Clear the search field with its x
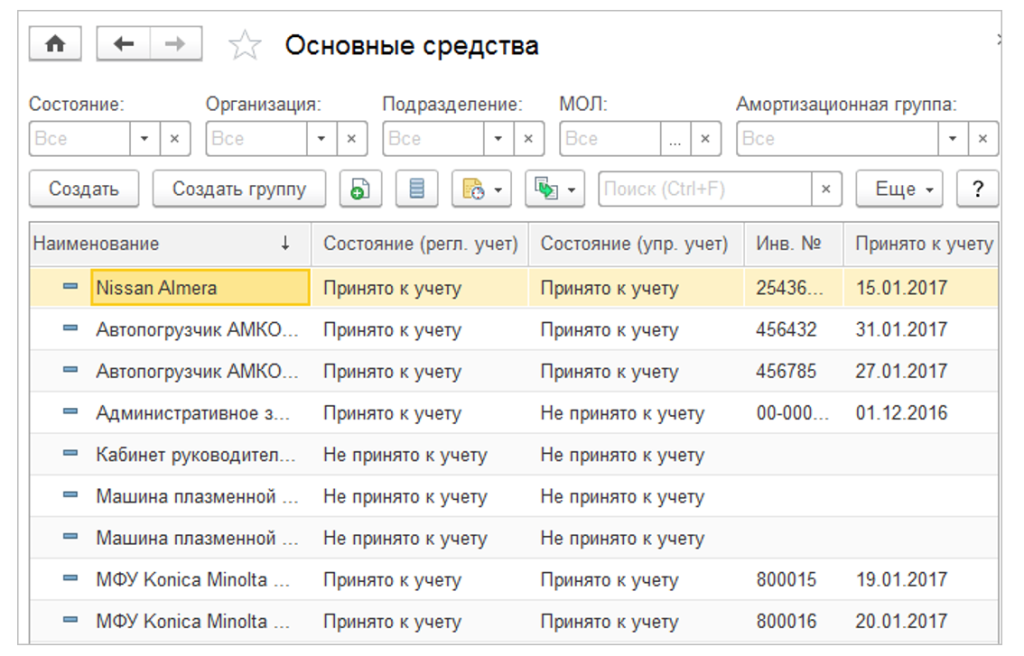 [826, 189]
